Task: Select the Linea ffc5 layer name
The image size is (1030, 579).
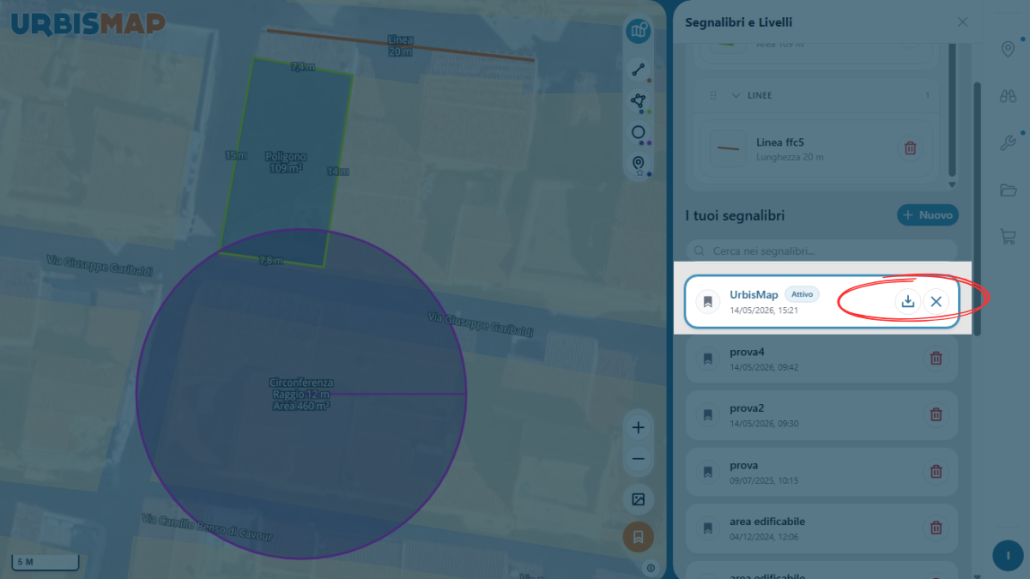Action: coord(780,142)
